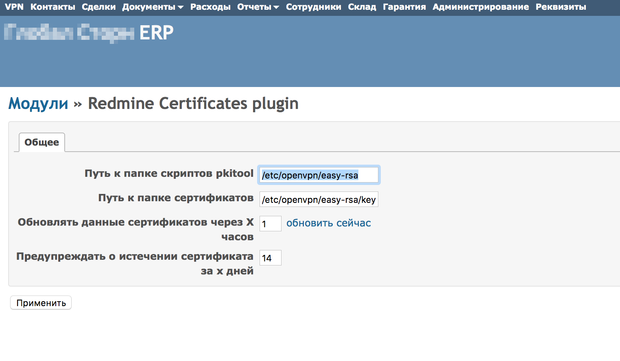Select the Общее tab
The height and width of the screenshot is (361, 620).
(42, 142)
